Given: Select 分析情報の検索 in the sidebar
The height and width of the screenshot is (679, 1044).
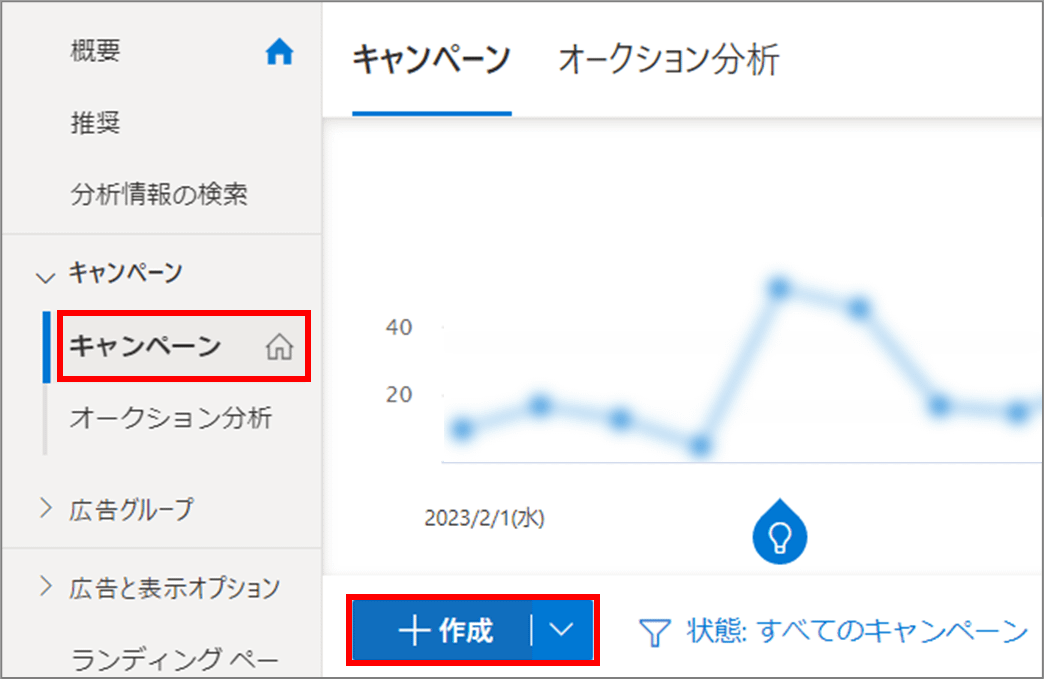Looking at the screenshot, I should point(159,195).
